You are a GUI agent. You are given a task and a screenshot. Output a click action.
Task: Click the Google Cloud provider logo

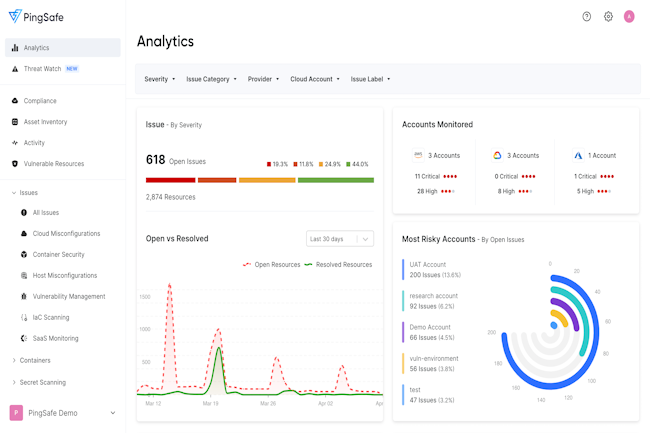(497, 155)
